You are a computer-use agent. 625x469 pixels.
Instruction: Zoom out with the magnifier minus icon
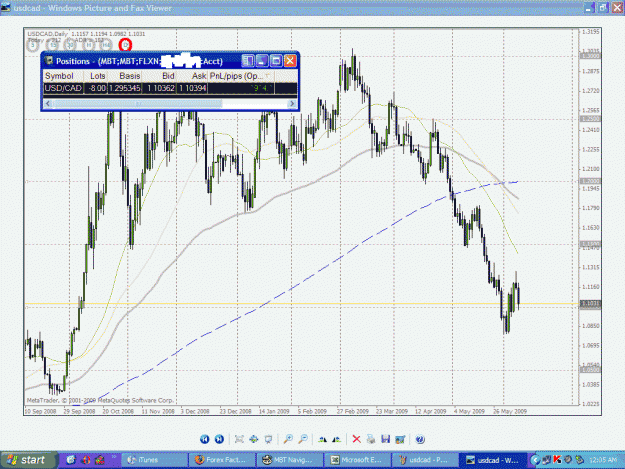tap(303, 439)
